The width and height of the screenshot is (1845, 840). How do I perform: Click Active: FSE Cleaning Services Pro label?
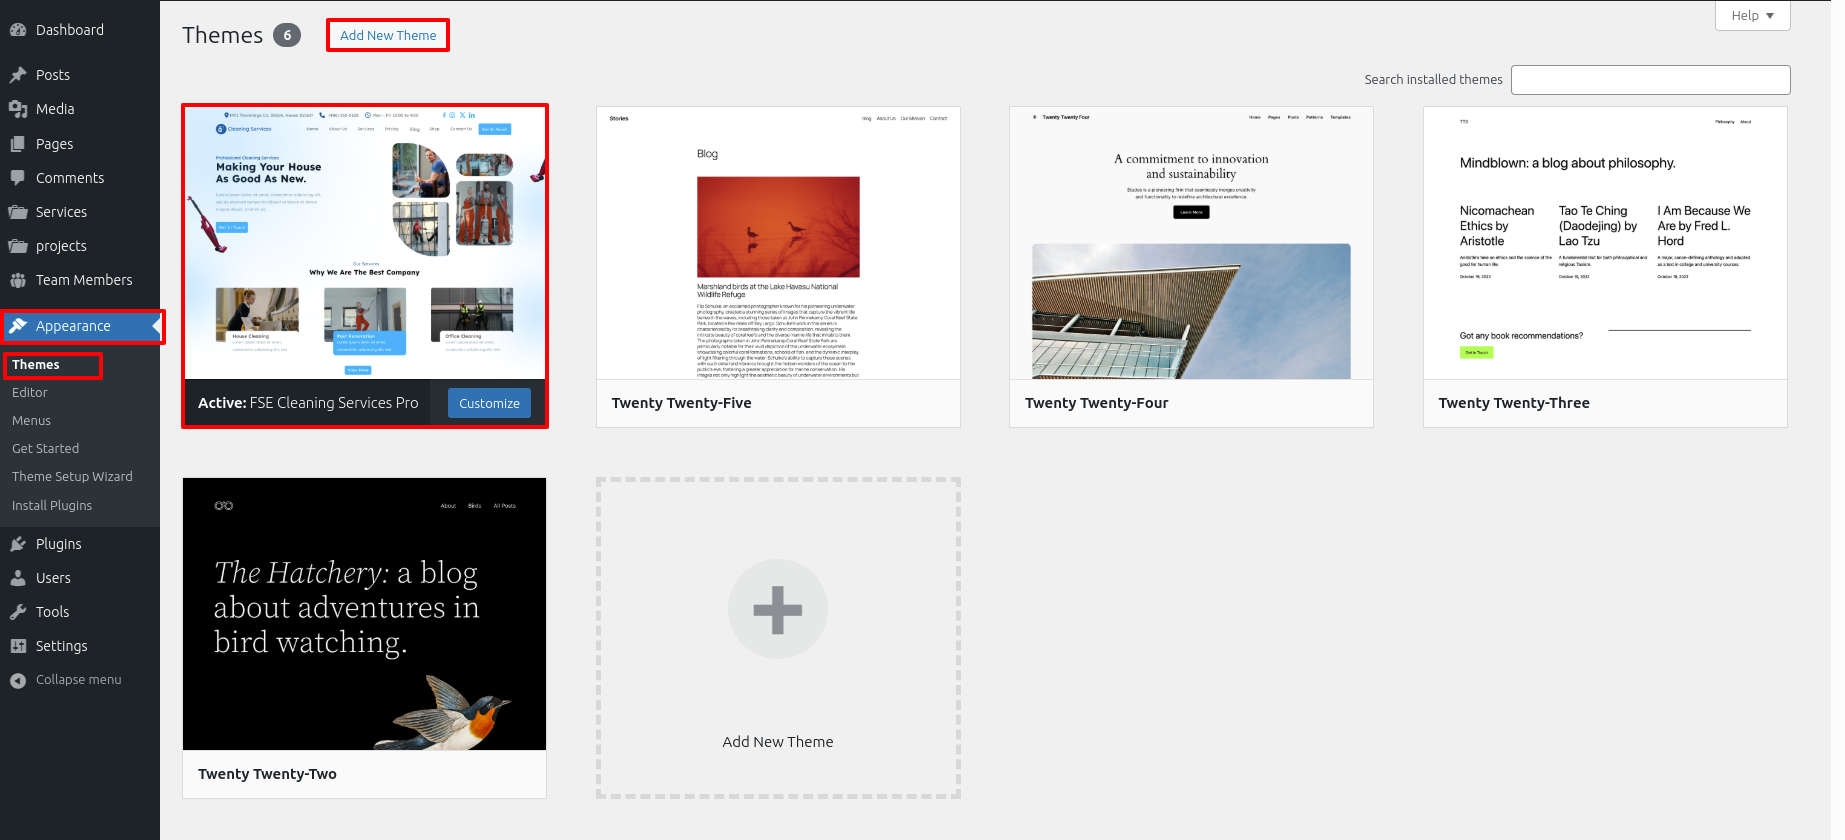pyautogui.click(x=308, y=403)
